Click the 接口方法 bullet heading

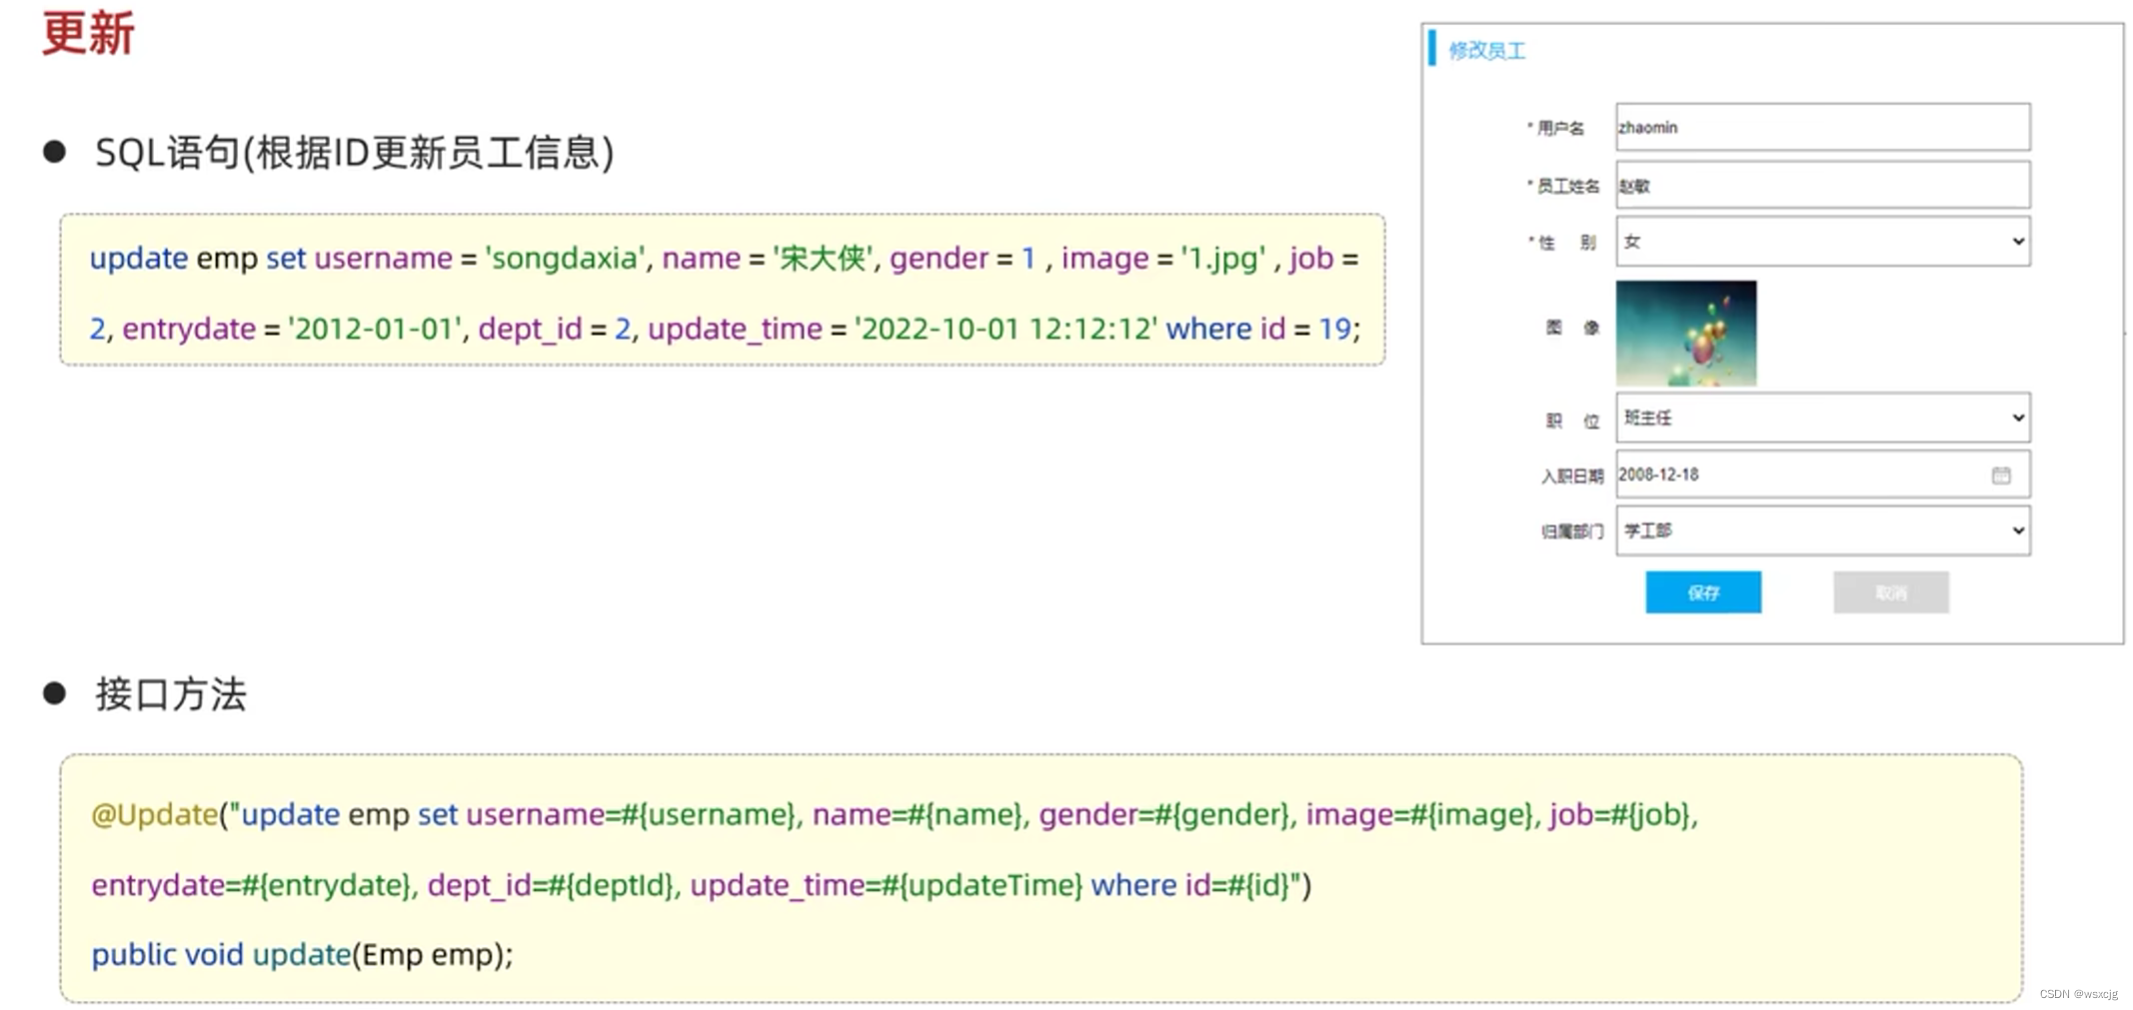point(170,694)
